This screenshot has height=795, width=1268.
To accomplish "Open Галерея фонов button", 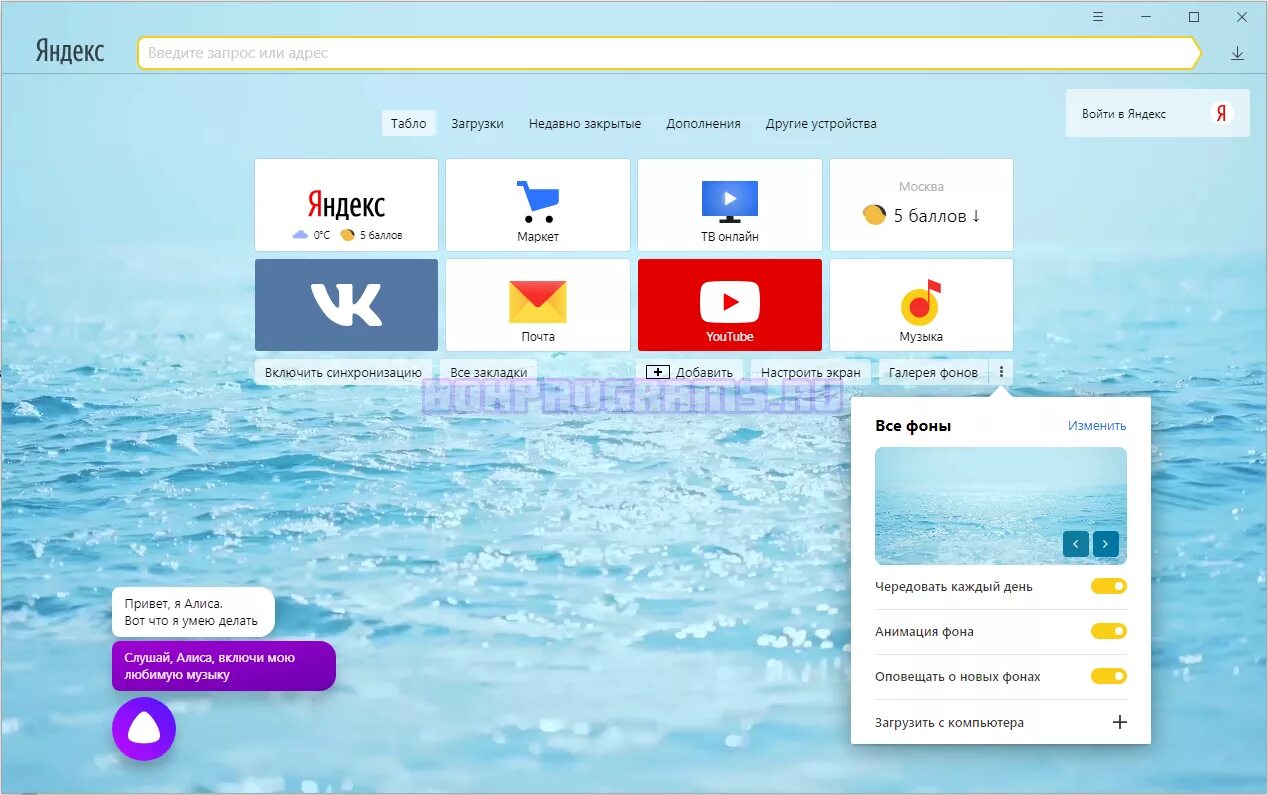I will (933, 372).
